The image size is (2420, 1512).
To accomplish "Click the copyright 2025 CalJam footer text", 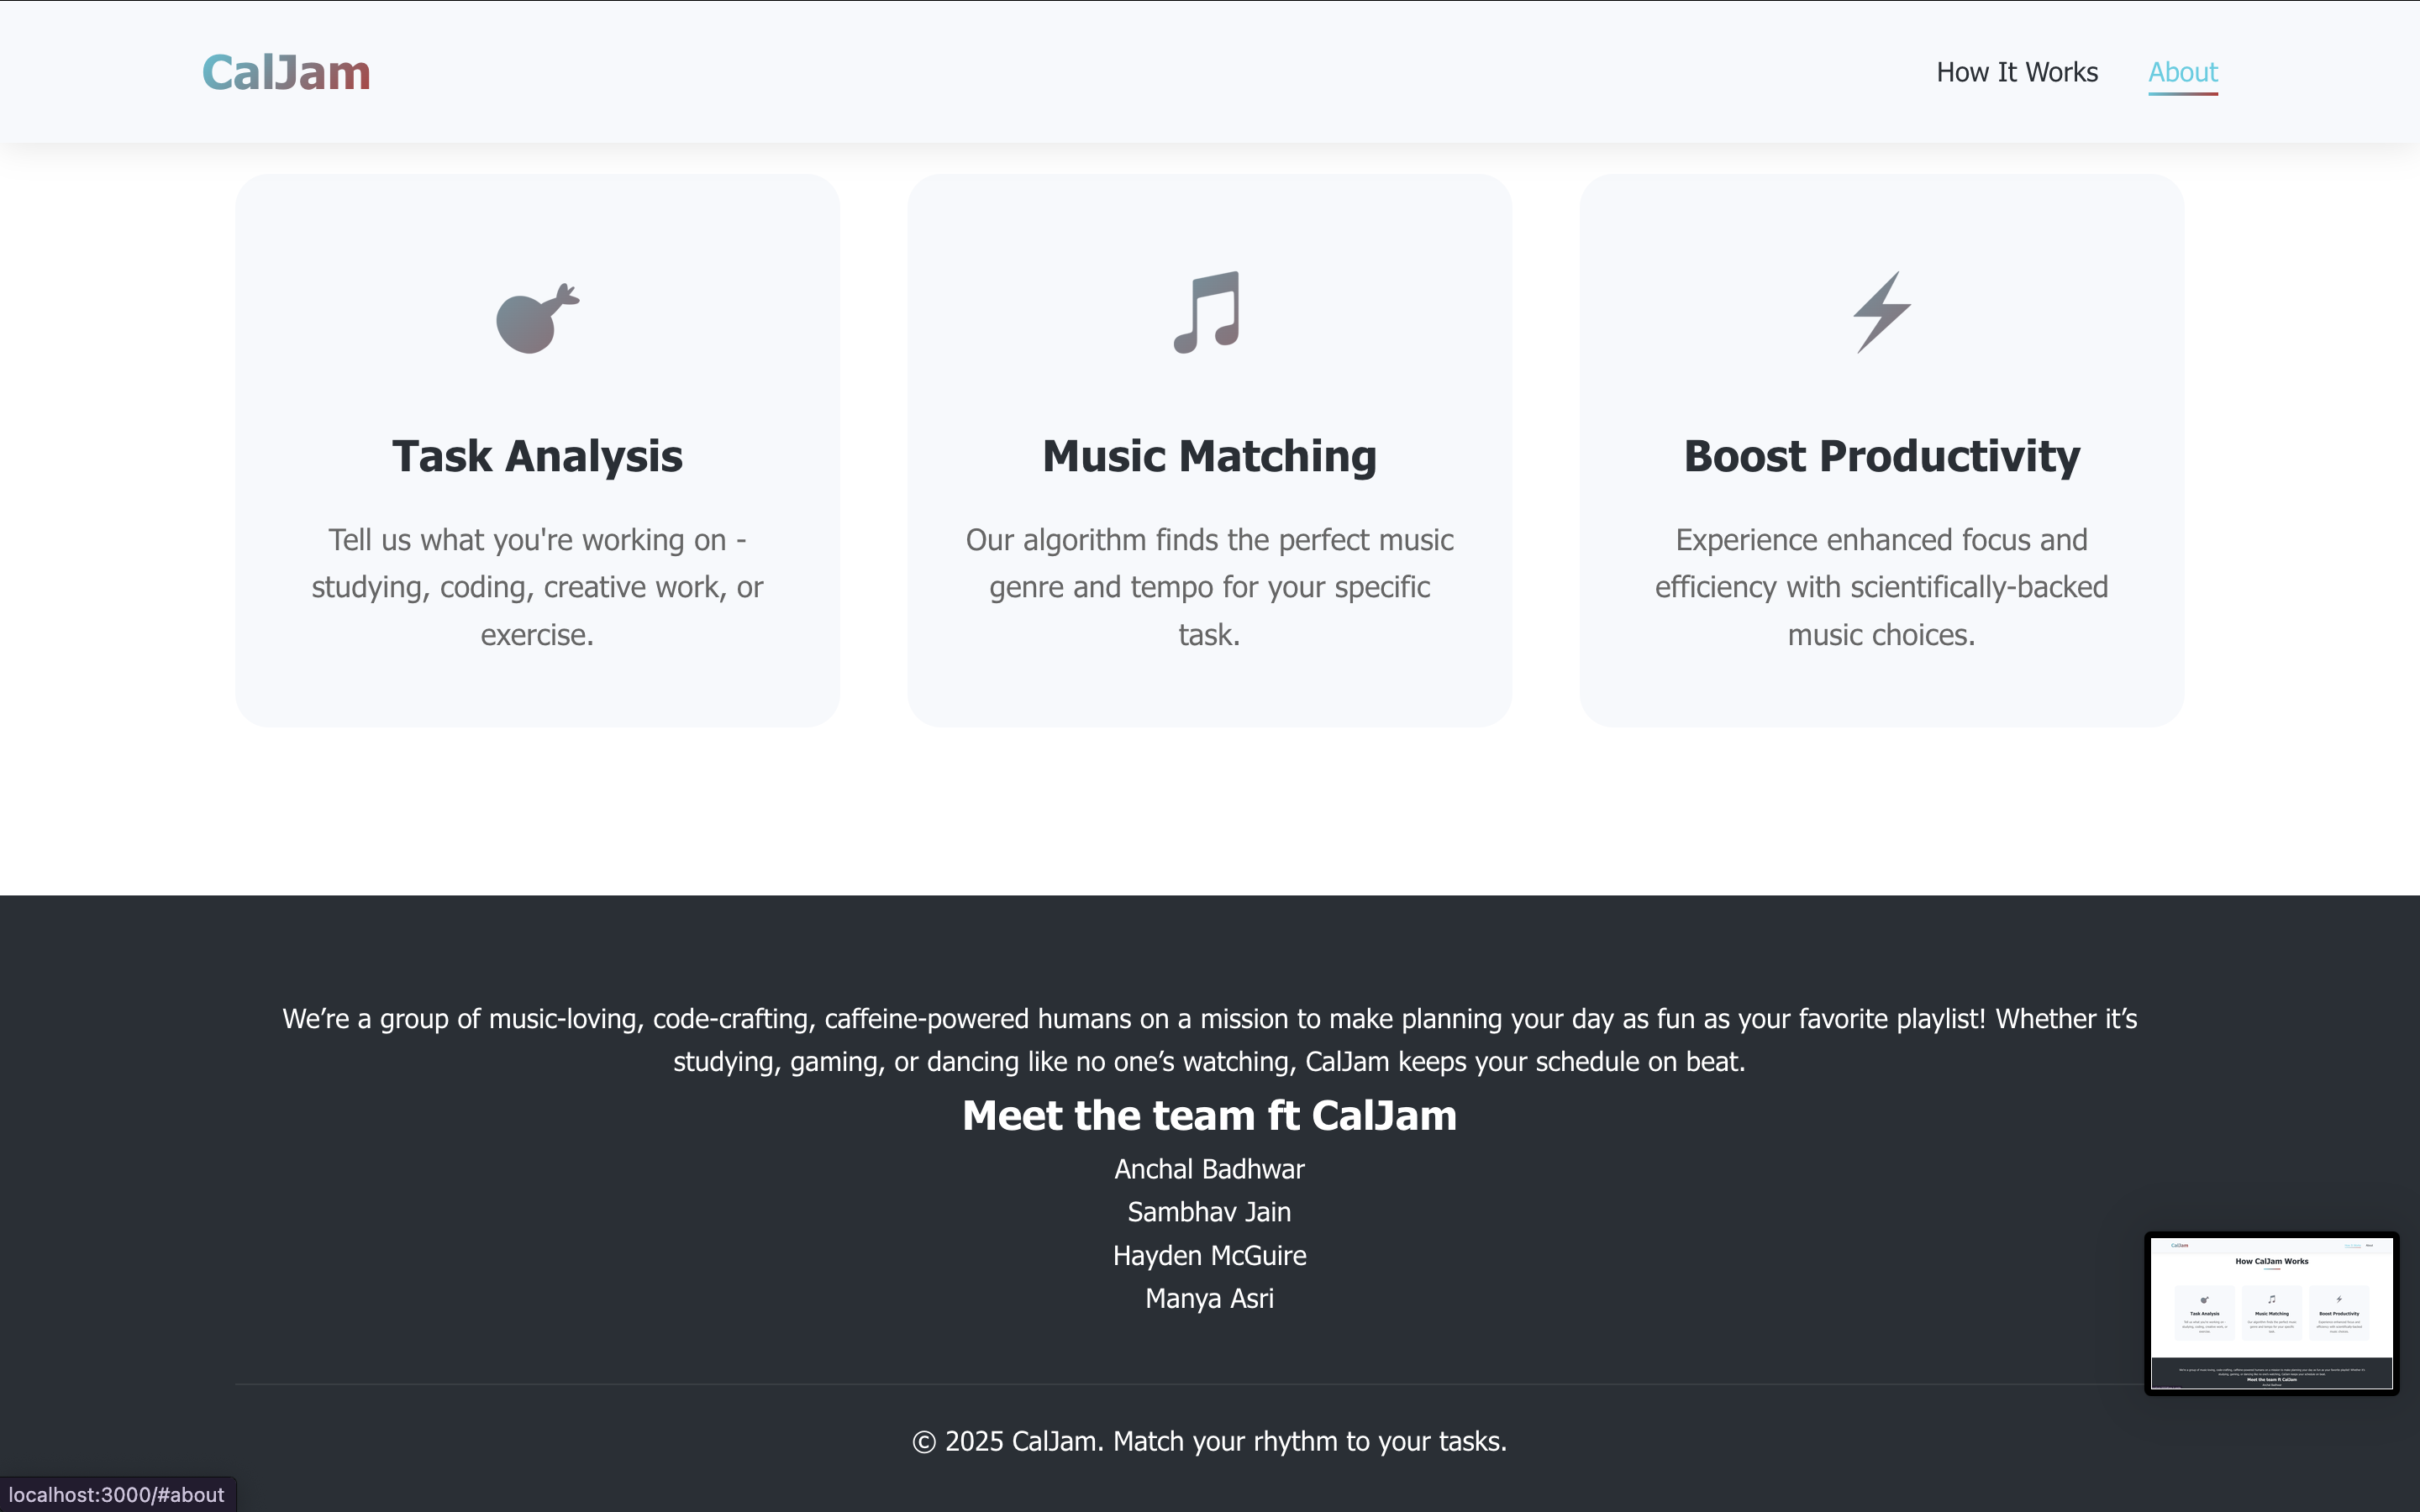I will pyautogui.click(x=1209, y=1441).
